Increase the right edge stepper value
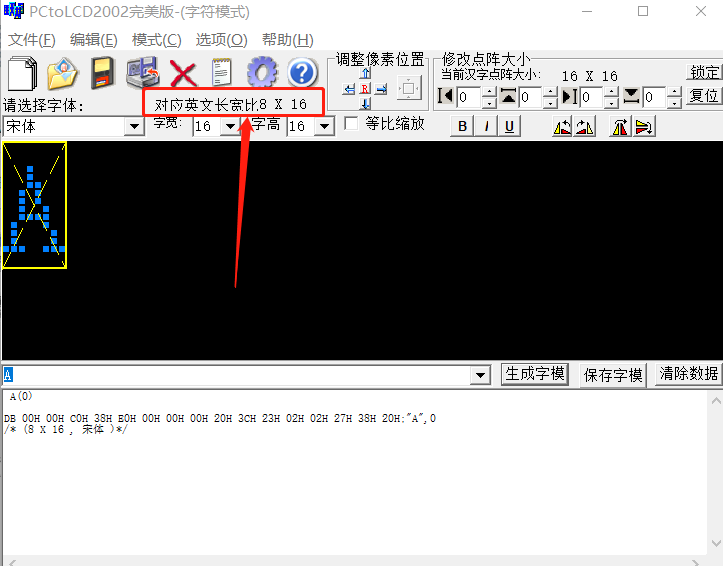 (611, 92)
